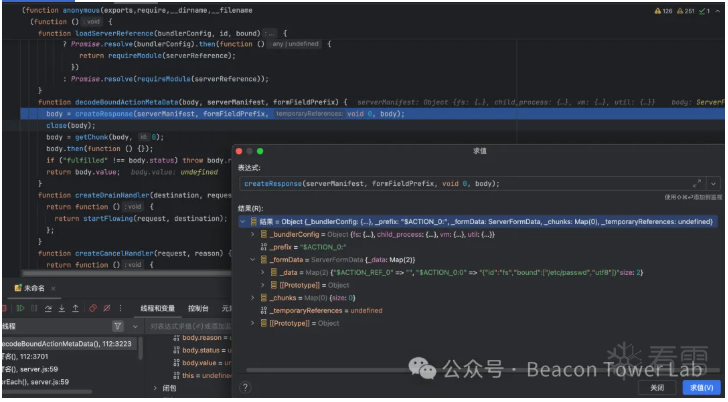This screenshot has height=402, width=728.
Task: Click the return body.value; code line
Action: [x=83, y=172]
